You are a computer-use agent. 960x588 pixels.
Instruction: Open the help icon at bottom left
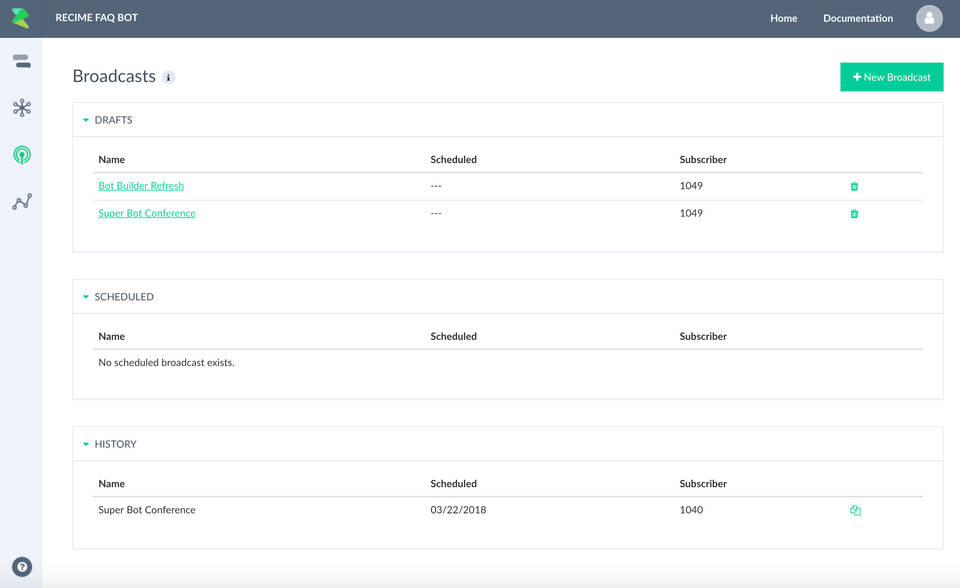(x=21, y=566)
